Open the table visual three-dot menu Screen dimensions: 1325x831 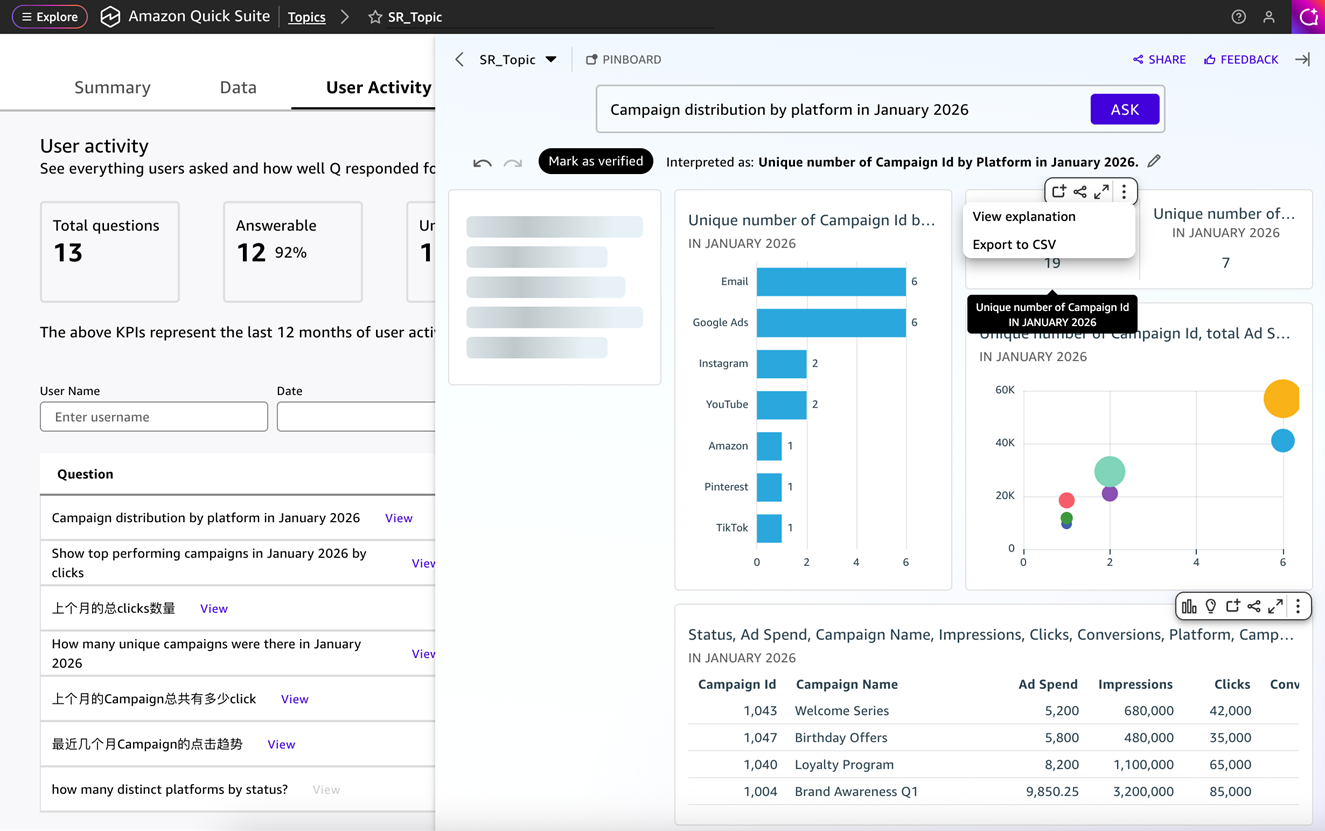click(1298, 606)
